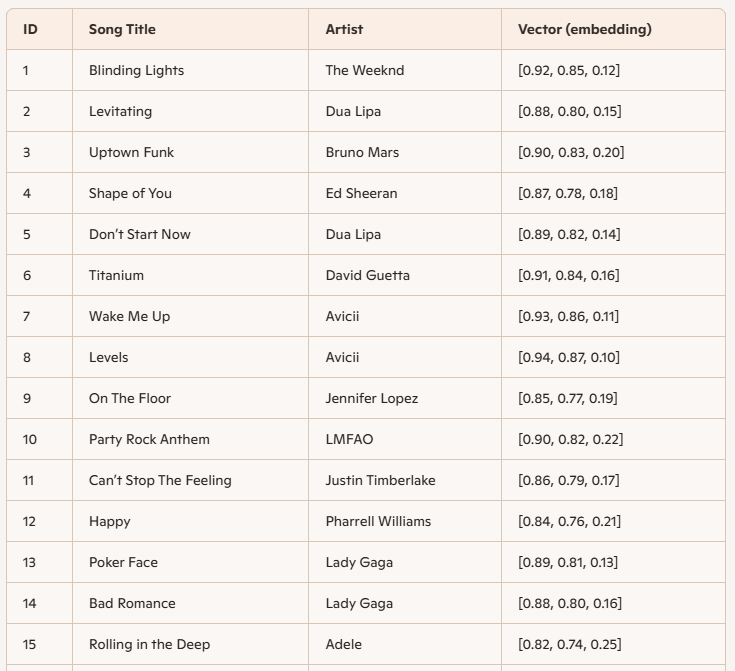735x671 pixels.
Task: Click the Jennifer Lopez artist cell
Action: coord(371,398)
